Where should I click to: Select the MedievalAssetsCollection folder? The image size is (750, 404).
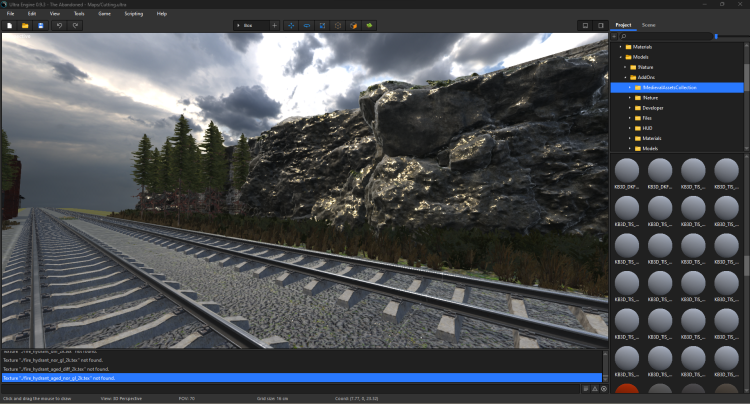(670, 88)
